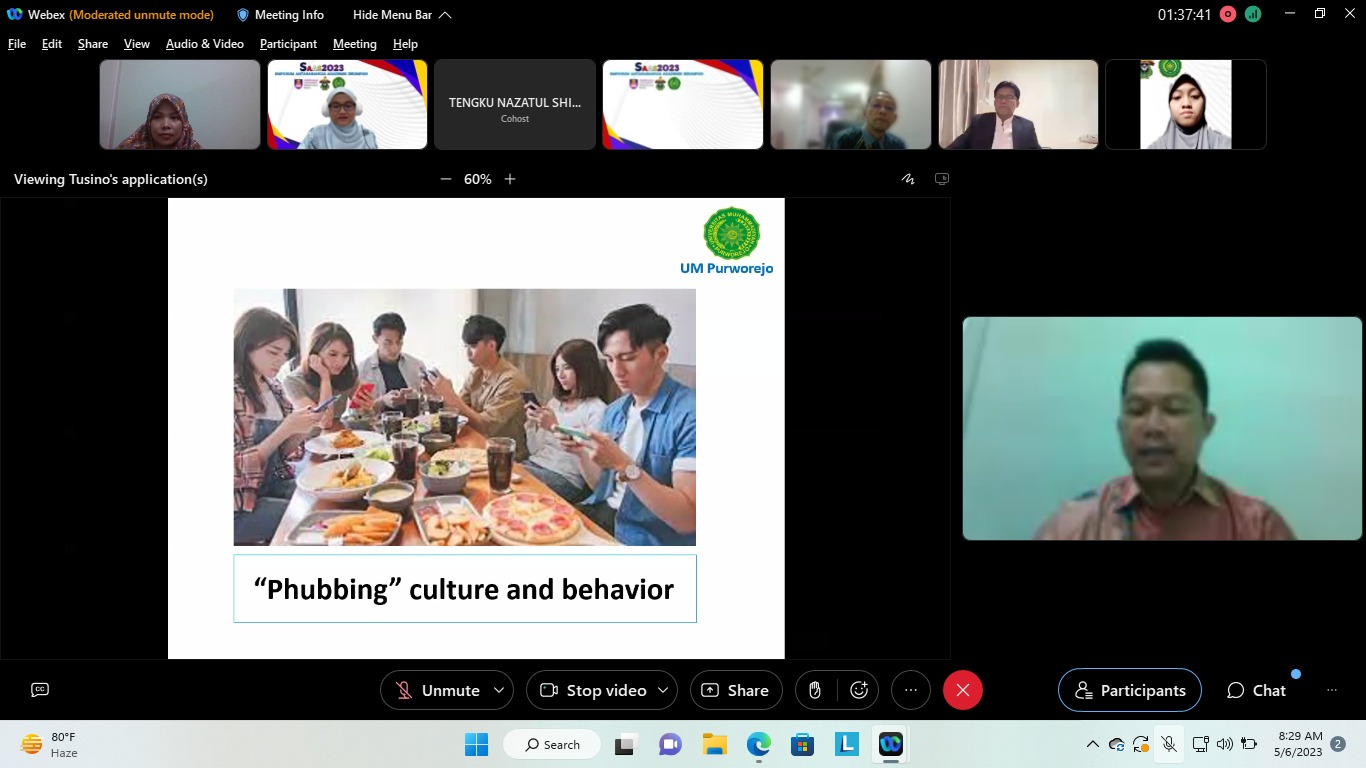This screenshot has width=1366, height=768.
Task: Open the clock showing 8:29 AM
Action: 1298,744
